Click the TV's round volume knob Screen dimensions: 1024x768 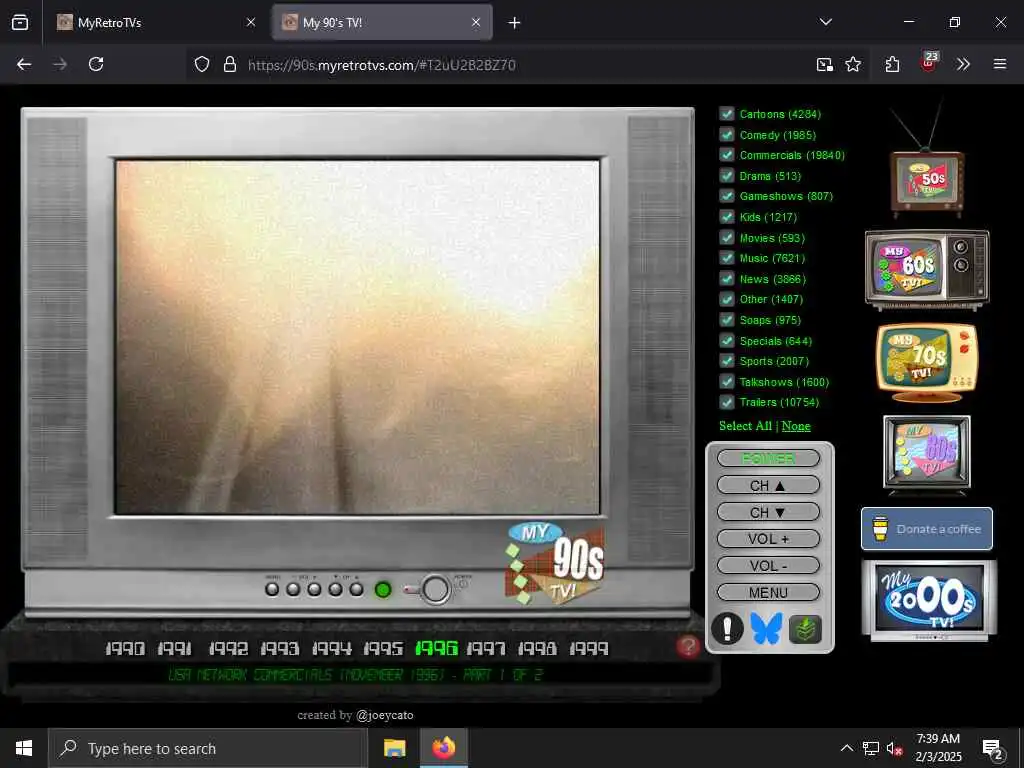click(x=435, y=590)
